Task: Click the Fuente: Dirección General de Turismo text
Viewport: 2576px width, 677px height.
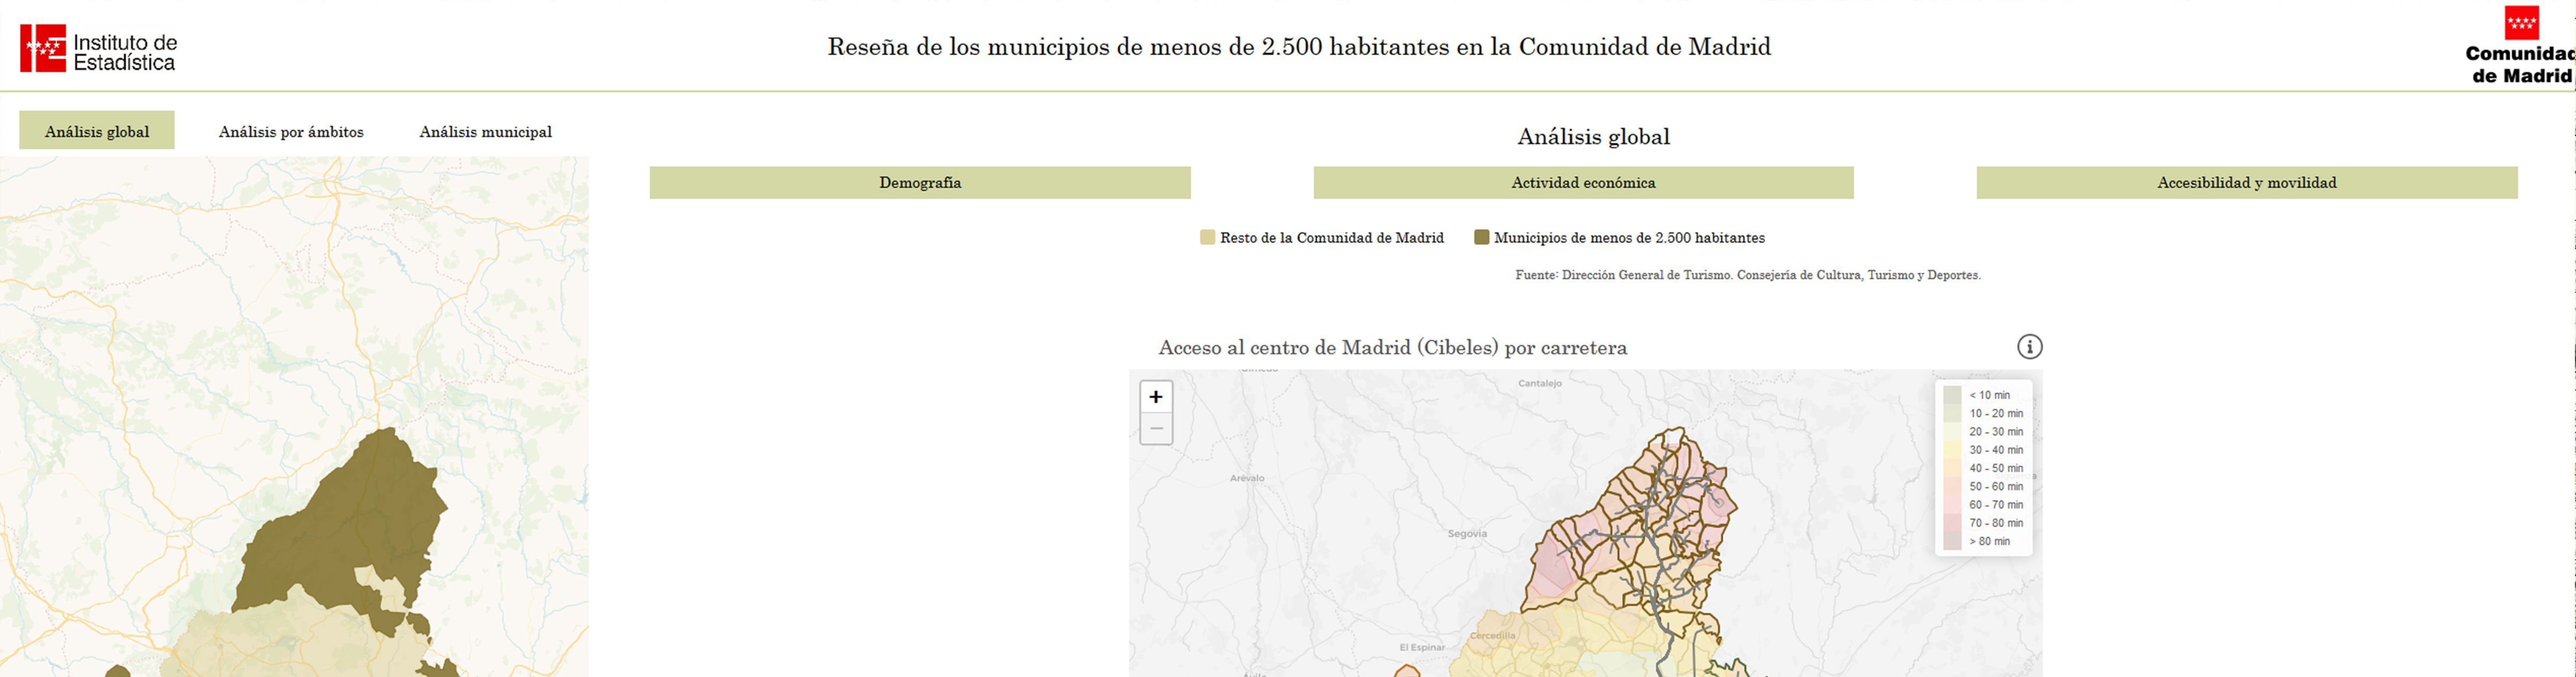Action: pyautogui.click(x=1748, y=275)
